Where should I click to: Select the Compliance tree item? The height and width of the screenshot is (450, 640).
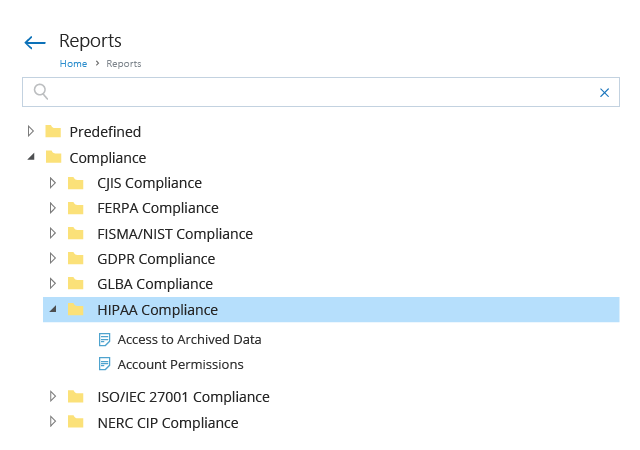pyautogui.click(x=108, y=158)
